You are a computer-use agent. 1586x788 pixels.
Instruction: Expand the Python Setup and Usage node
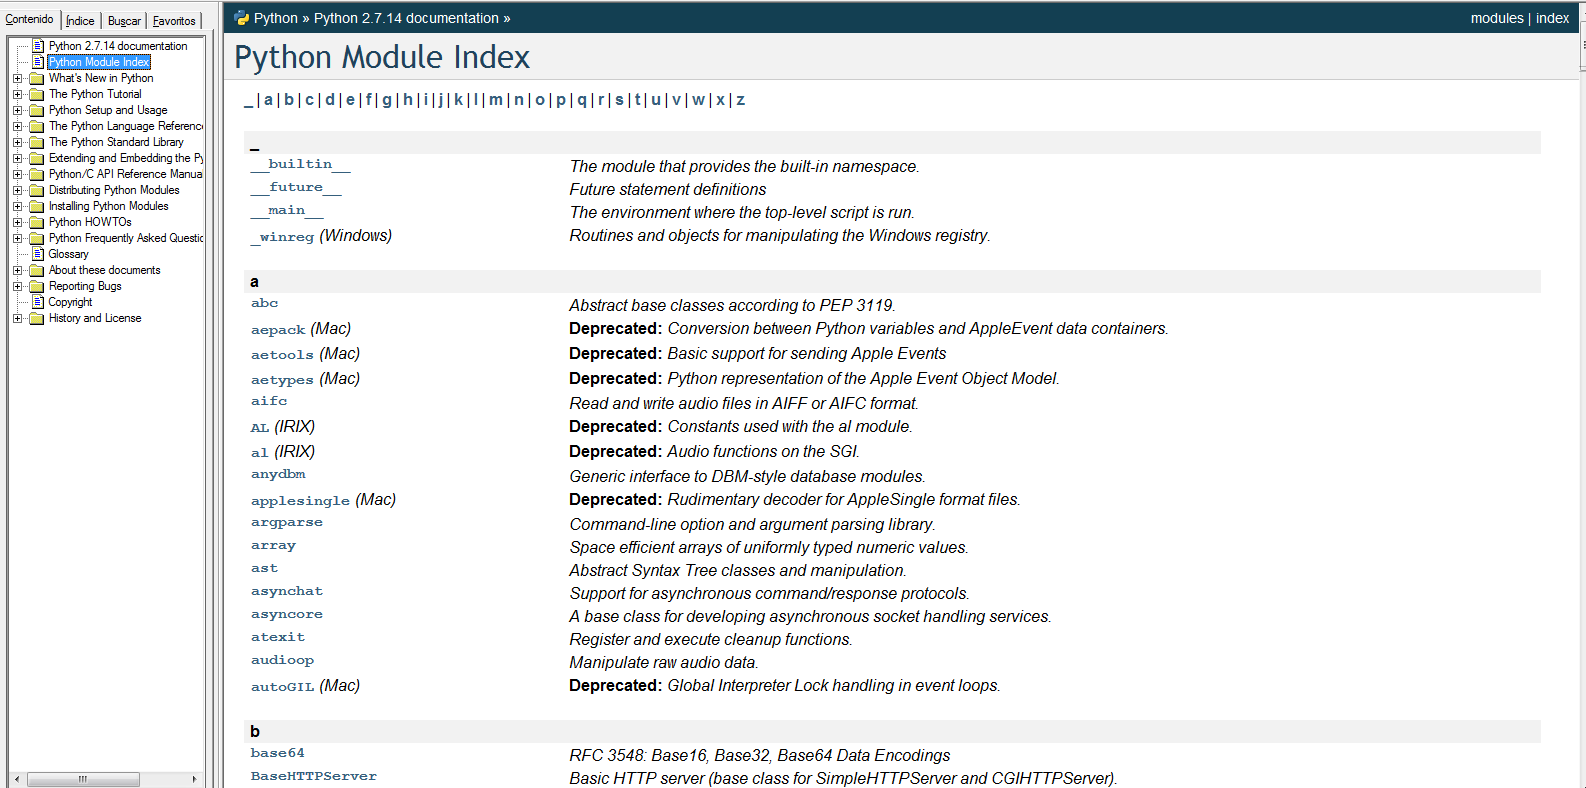[17, 110]
